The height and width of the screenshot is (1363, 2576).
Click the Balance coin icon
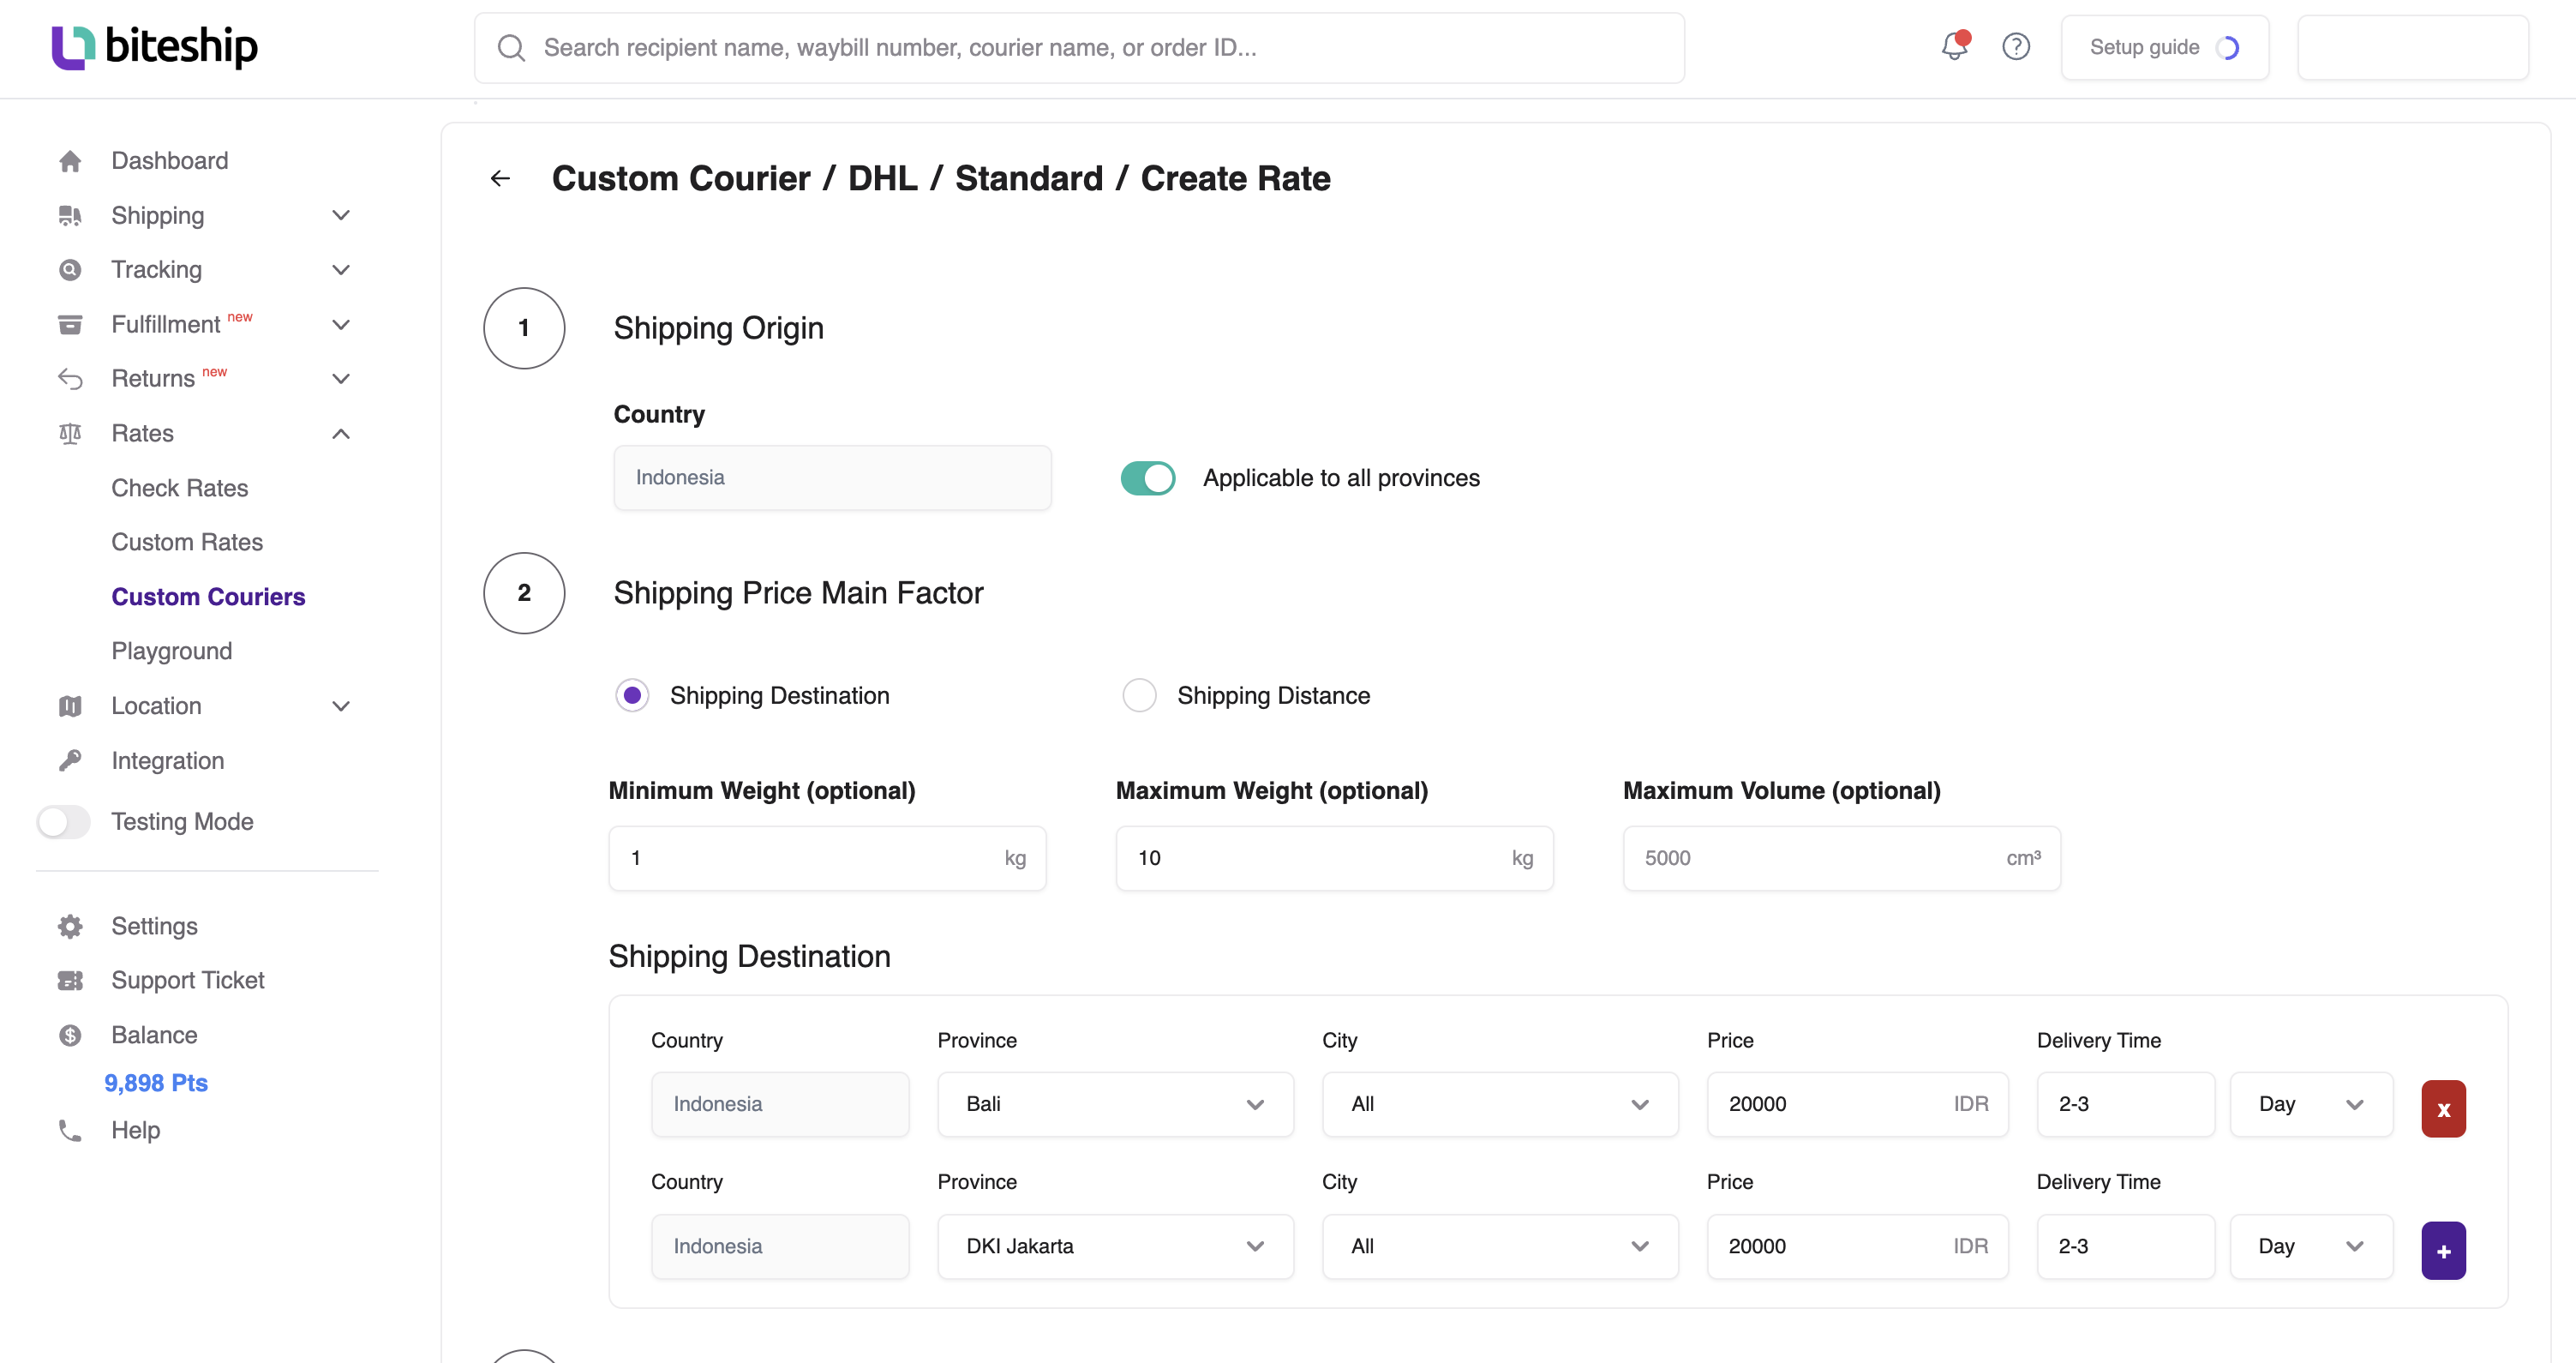(x=70, y=1035)
